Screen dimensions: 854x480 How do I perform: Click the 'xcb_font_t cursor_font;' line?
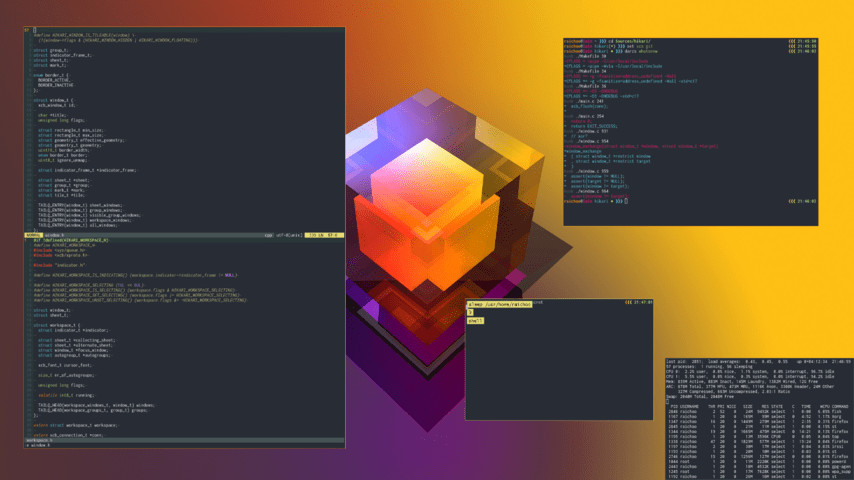point(65,365)
